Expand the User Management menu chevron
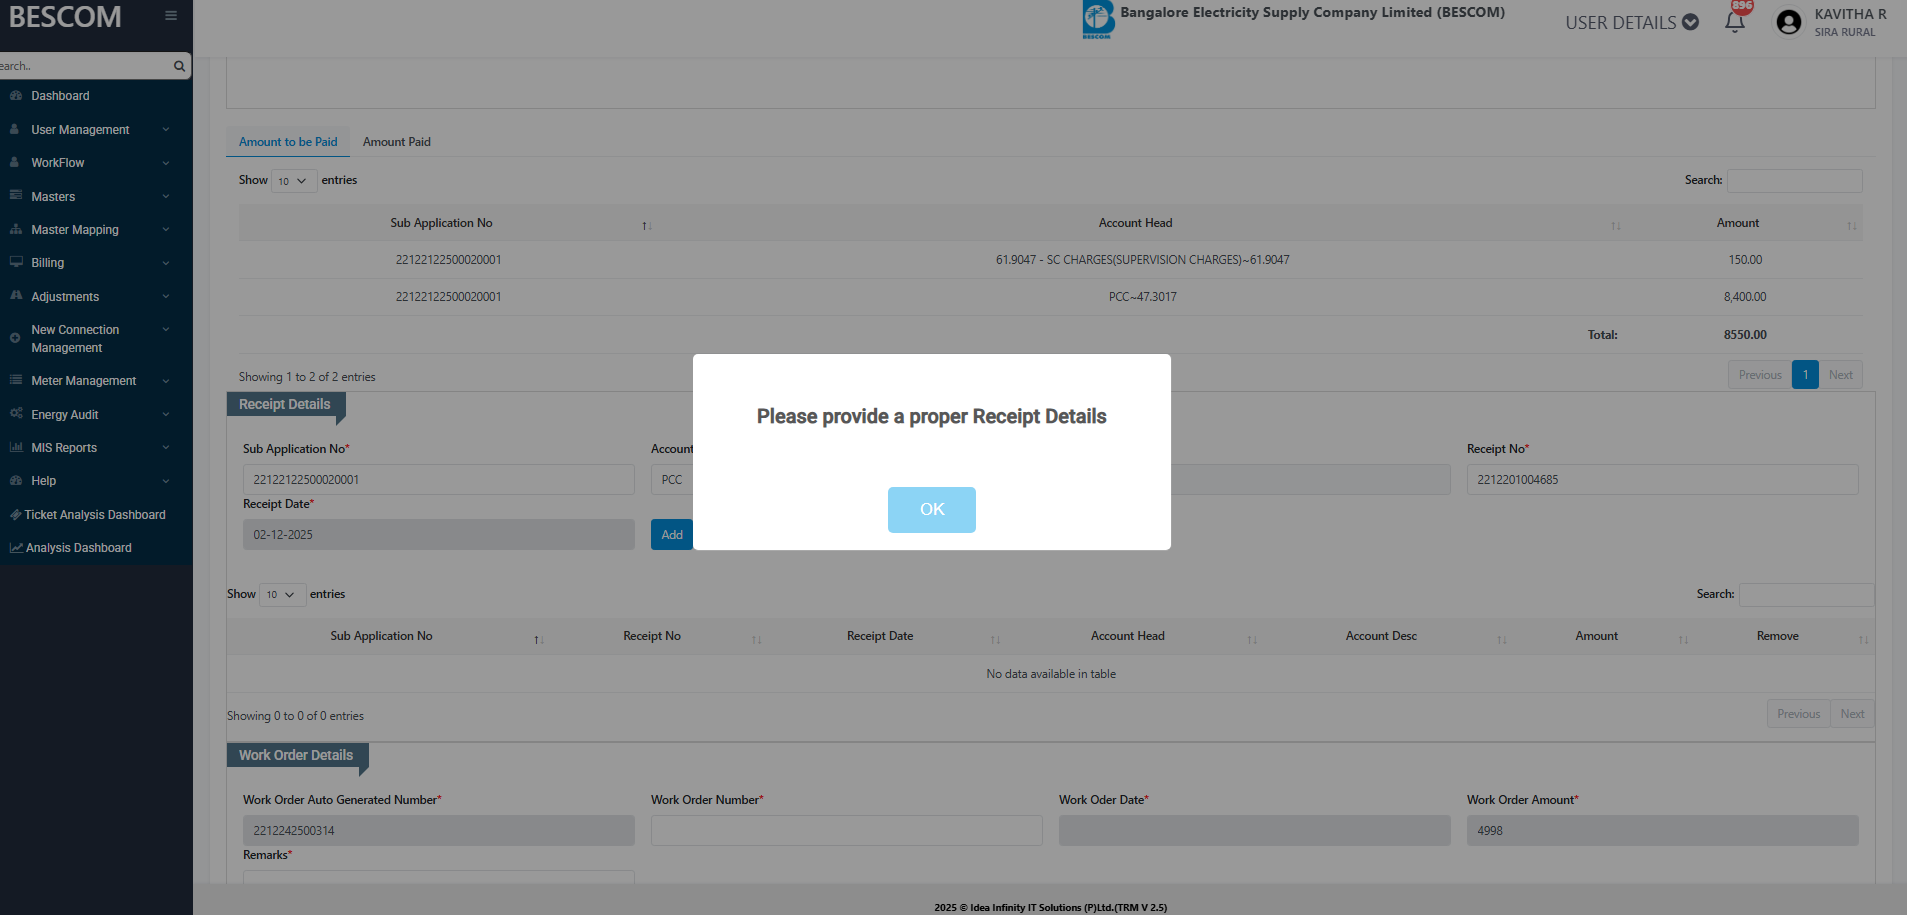The image size is (1907, 915). pos(166,129)
